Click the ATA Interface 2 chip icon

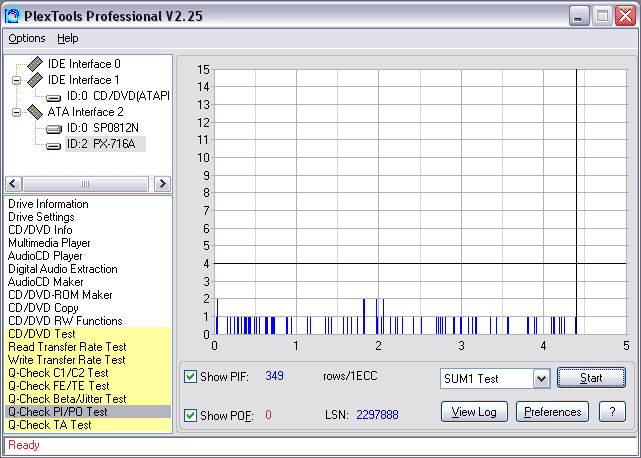click(35, 112)
